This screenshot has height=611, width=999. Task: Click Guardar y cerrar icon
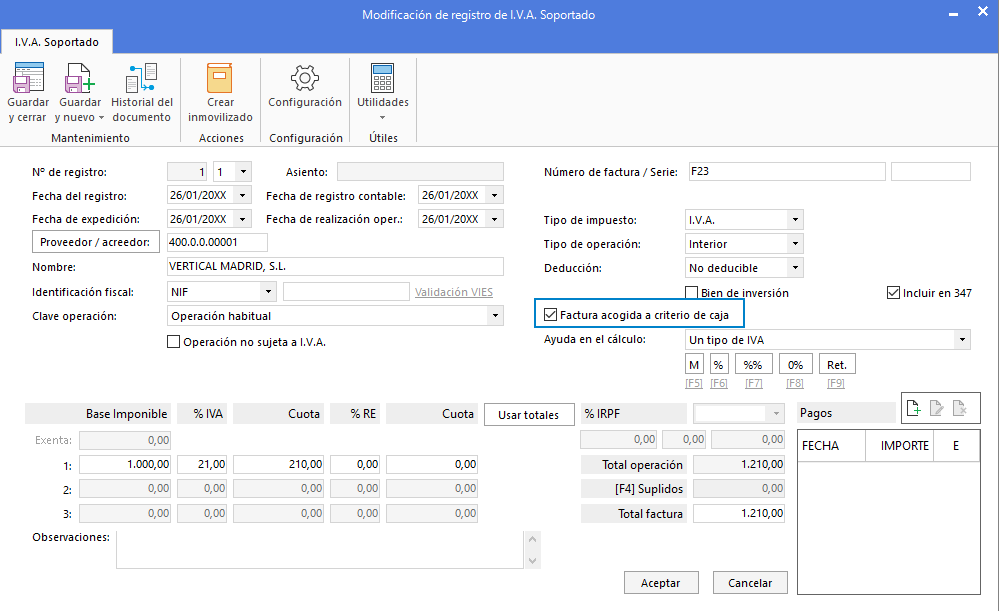pyautogui.click(x=28, y=78)
